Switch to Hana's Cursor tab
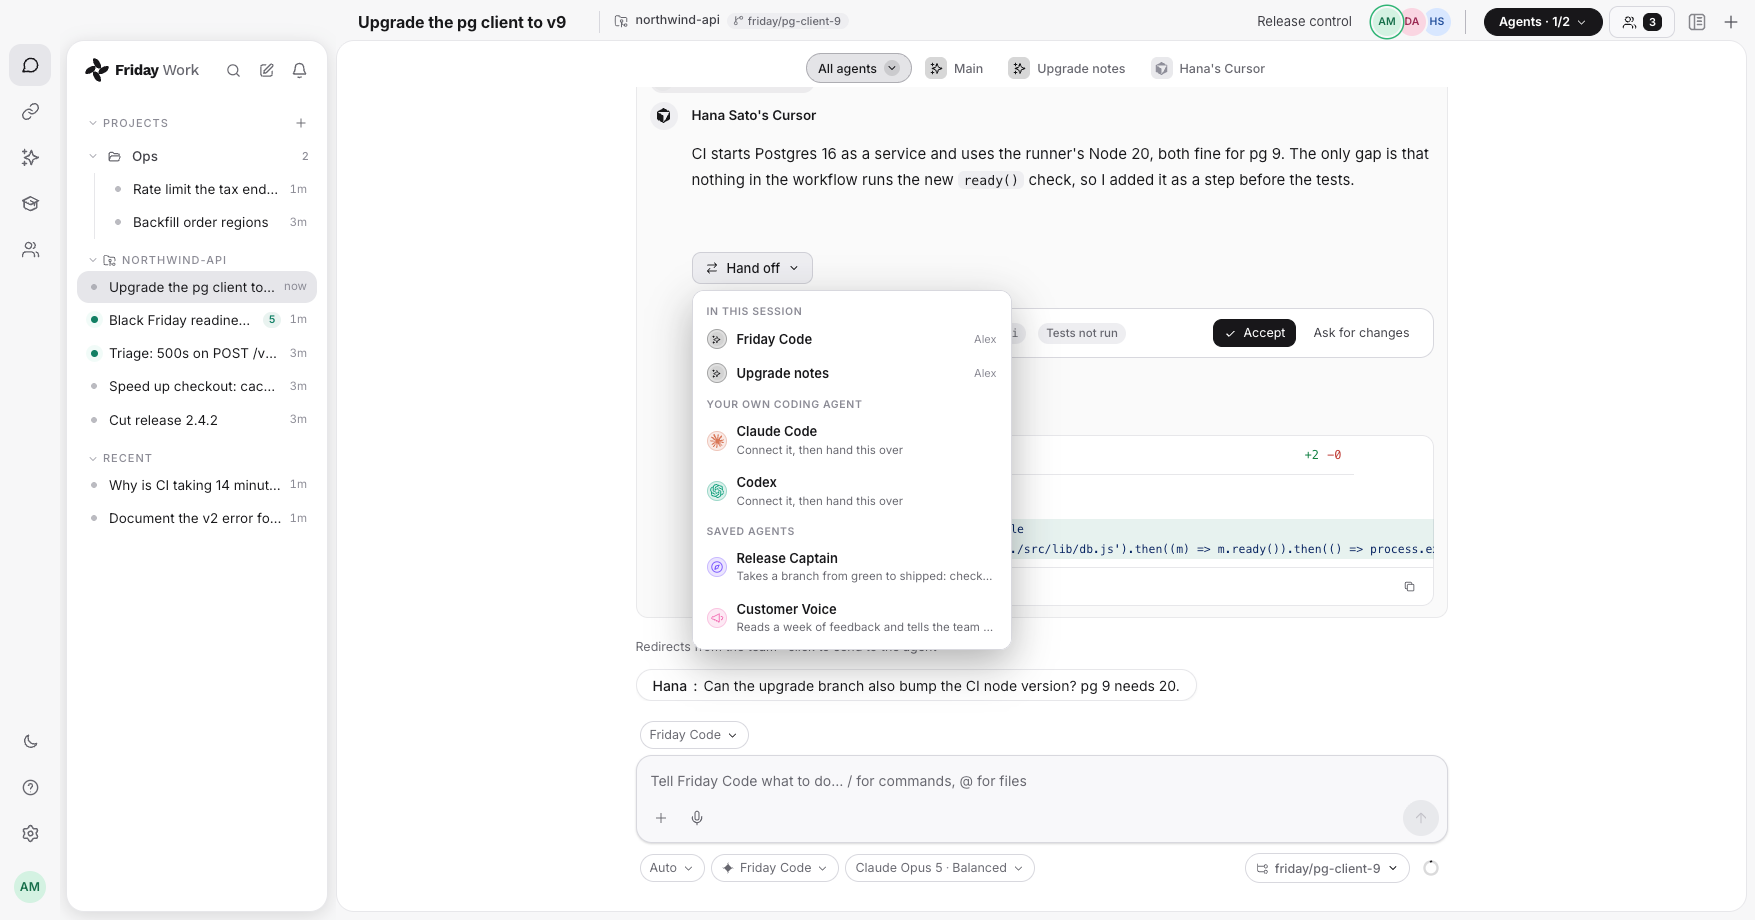Image resolution: width=1755 pixels, height=920 pixels. (1208, 68)
